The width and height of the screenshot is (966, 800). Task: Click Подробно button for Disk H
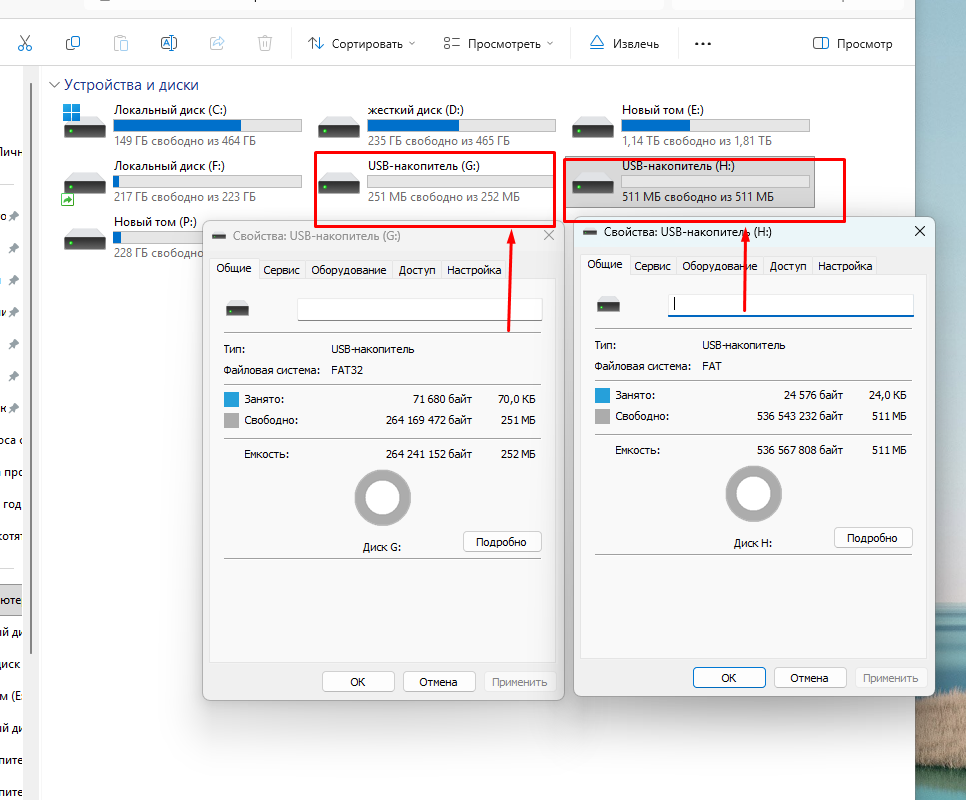tap(872, 538)
